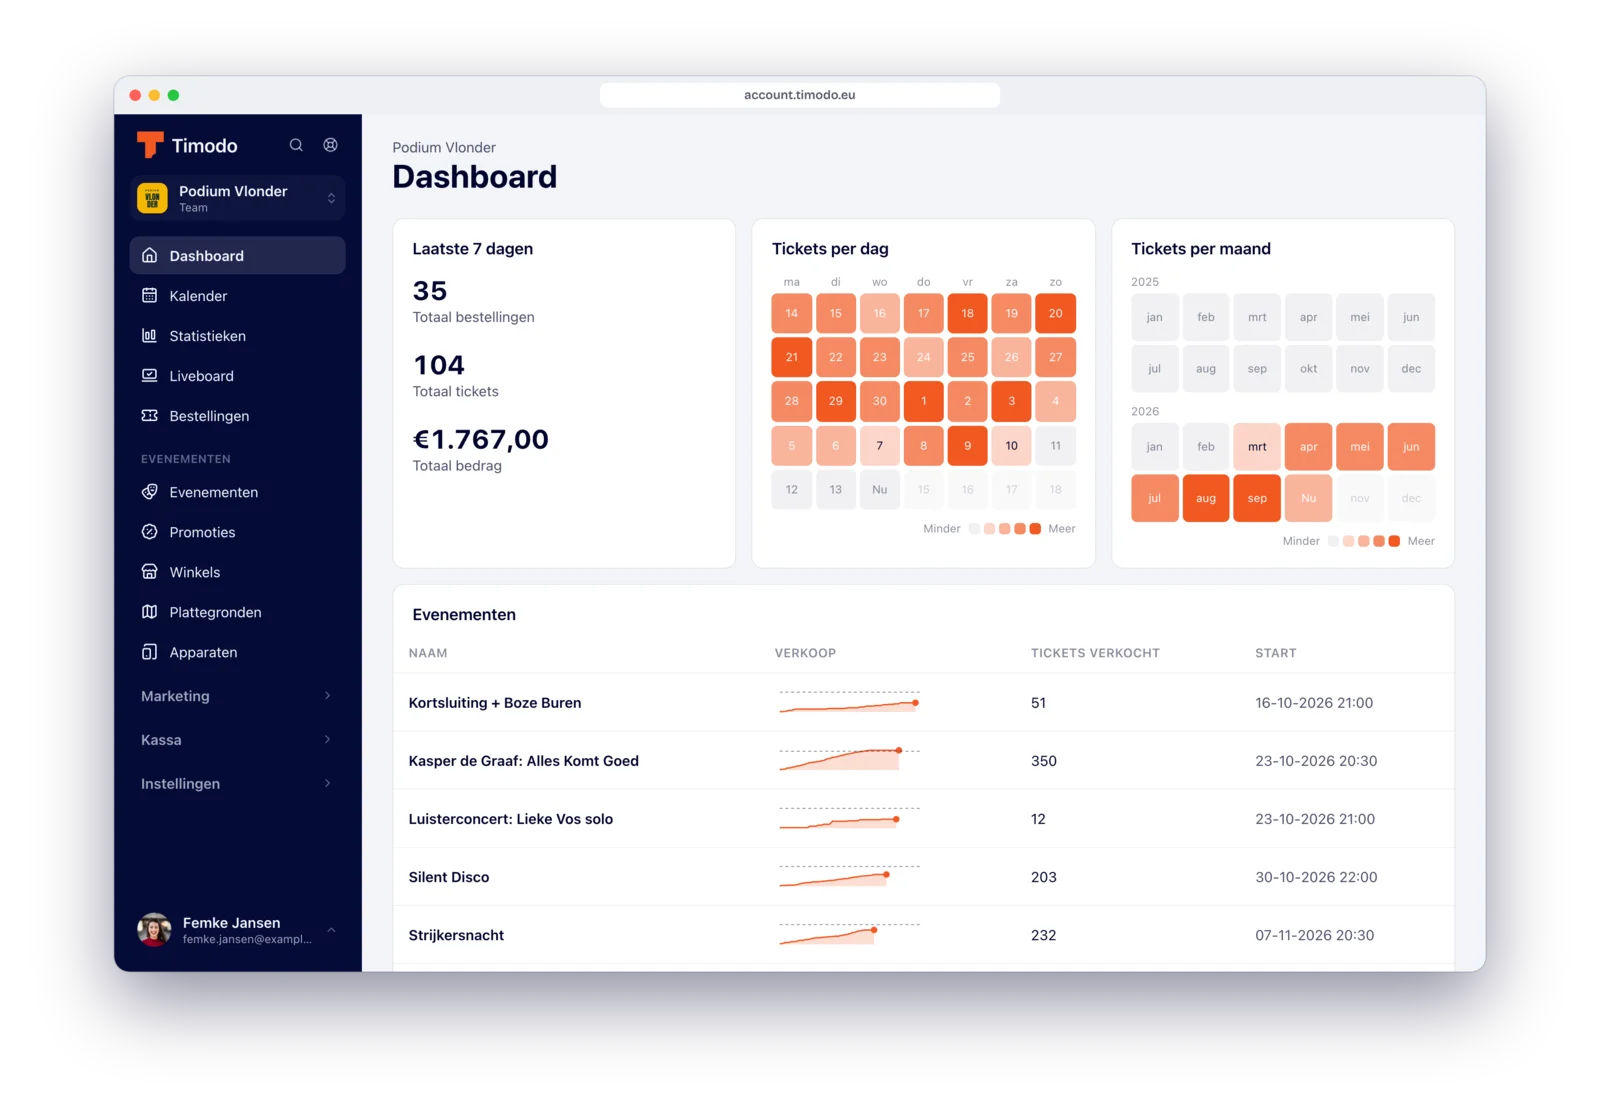Expand the Marketing section
1600x1105 pixels.
(237, 696)
